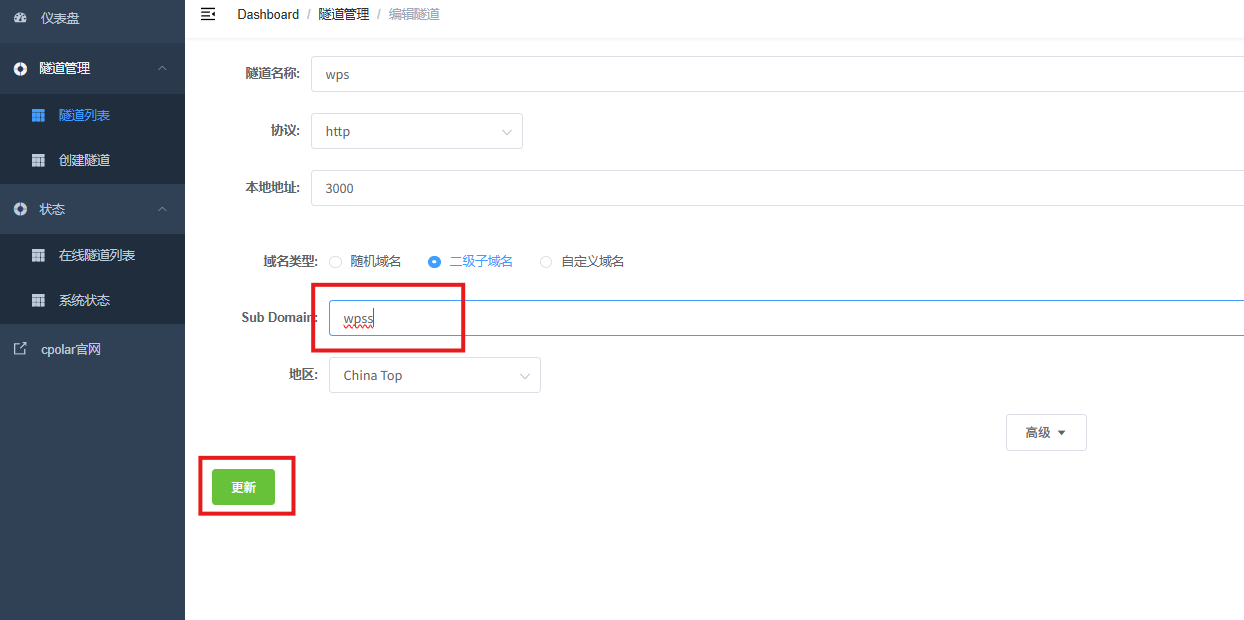The width and height of the screenshot is (1244, 620).
Task: Open the 地区 China Top dropdown
Action: pos(434,376)
